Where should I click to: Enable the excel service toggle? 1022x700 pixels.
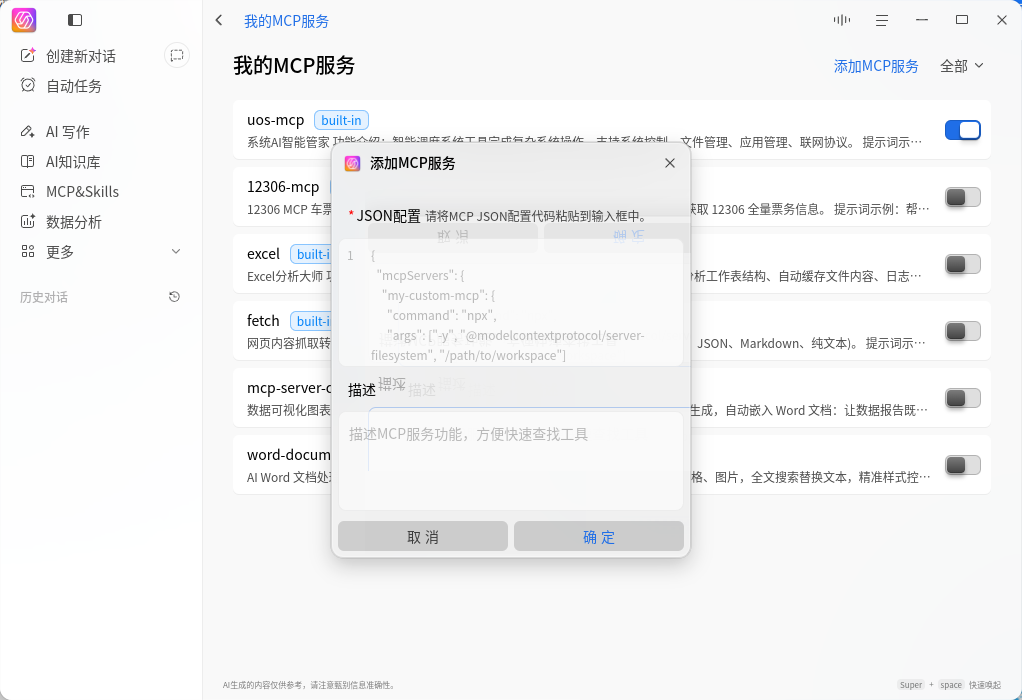[963, 264]
